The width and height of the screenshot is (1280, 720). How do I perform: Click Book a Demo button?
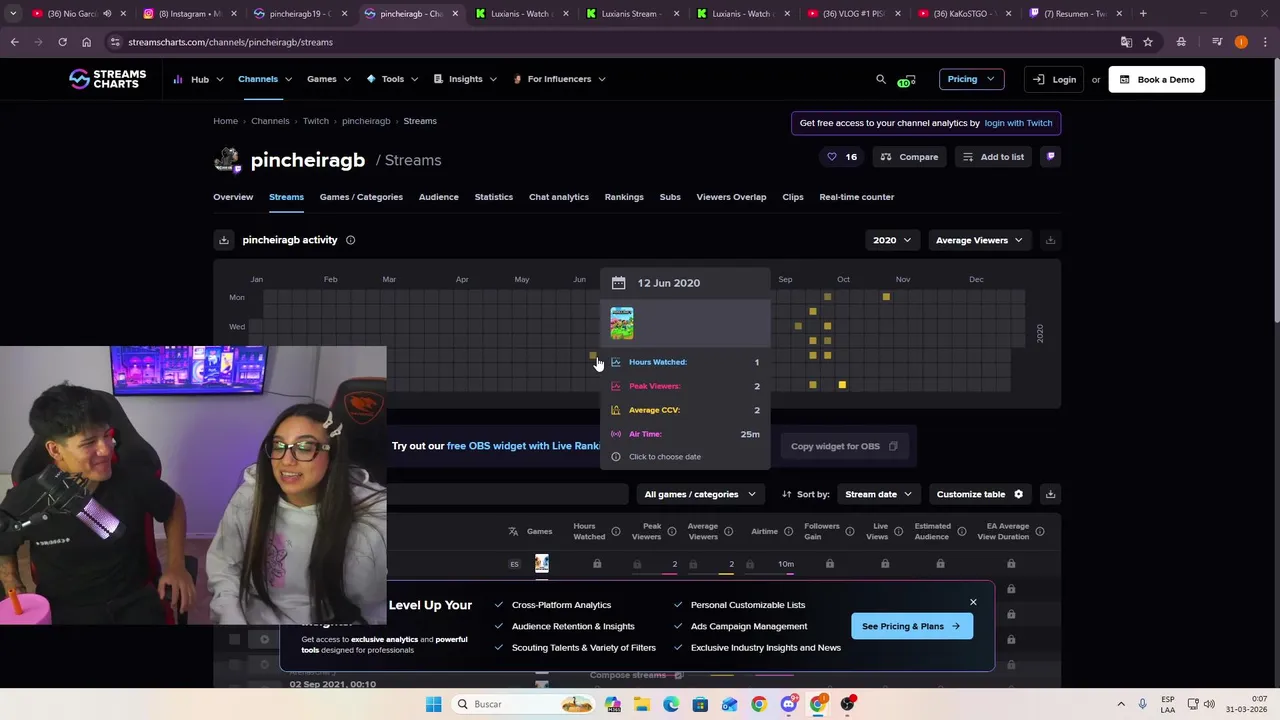(x=1157, y=79)
